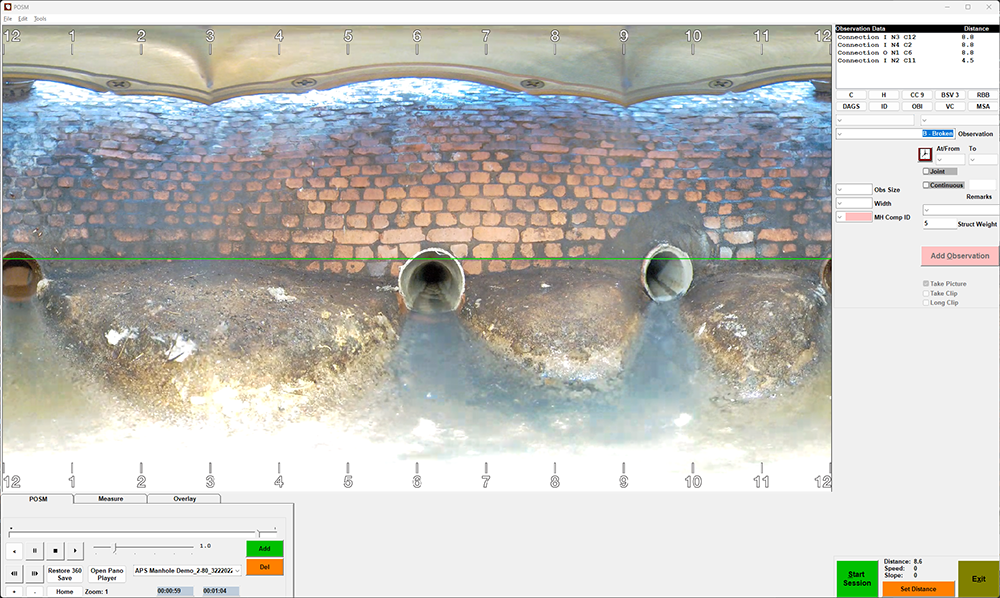The image size is (1000, 598).
Task: Enable the Take Clip checkbox
Action: click(926, 293)
